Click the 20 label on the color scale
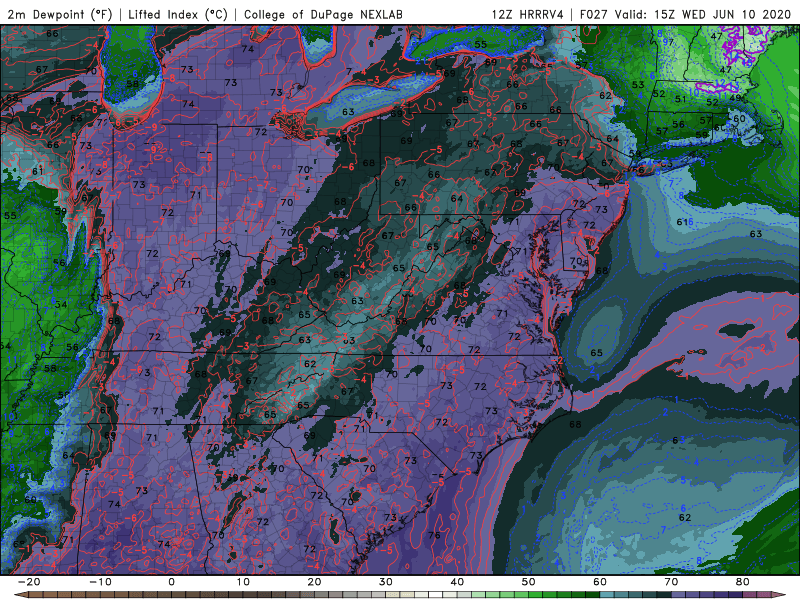Screen dimensions: 800x600 (314, 582)
